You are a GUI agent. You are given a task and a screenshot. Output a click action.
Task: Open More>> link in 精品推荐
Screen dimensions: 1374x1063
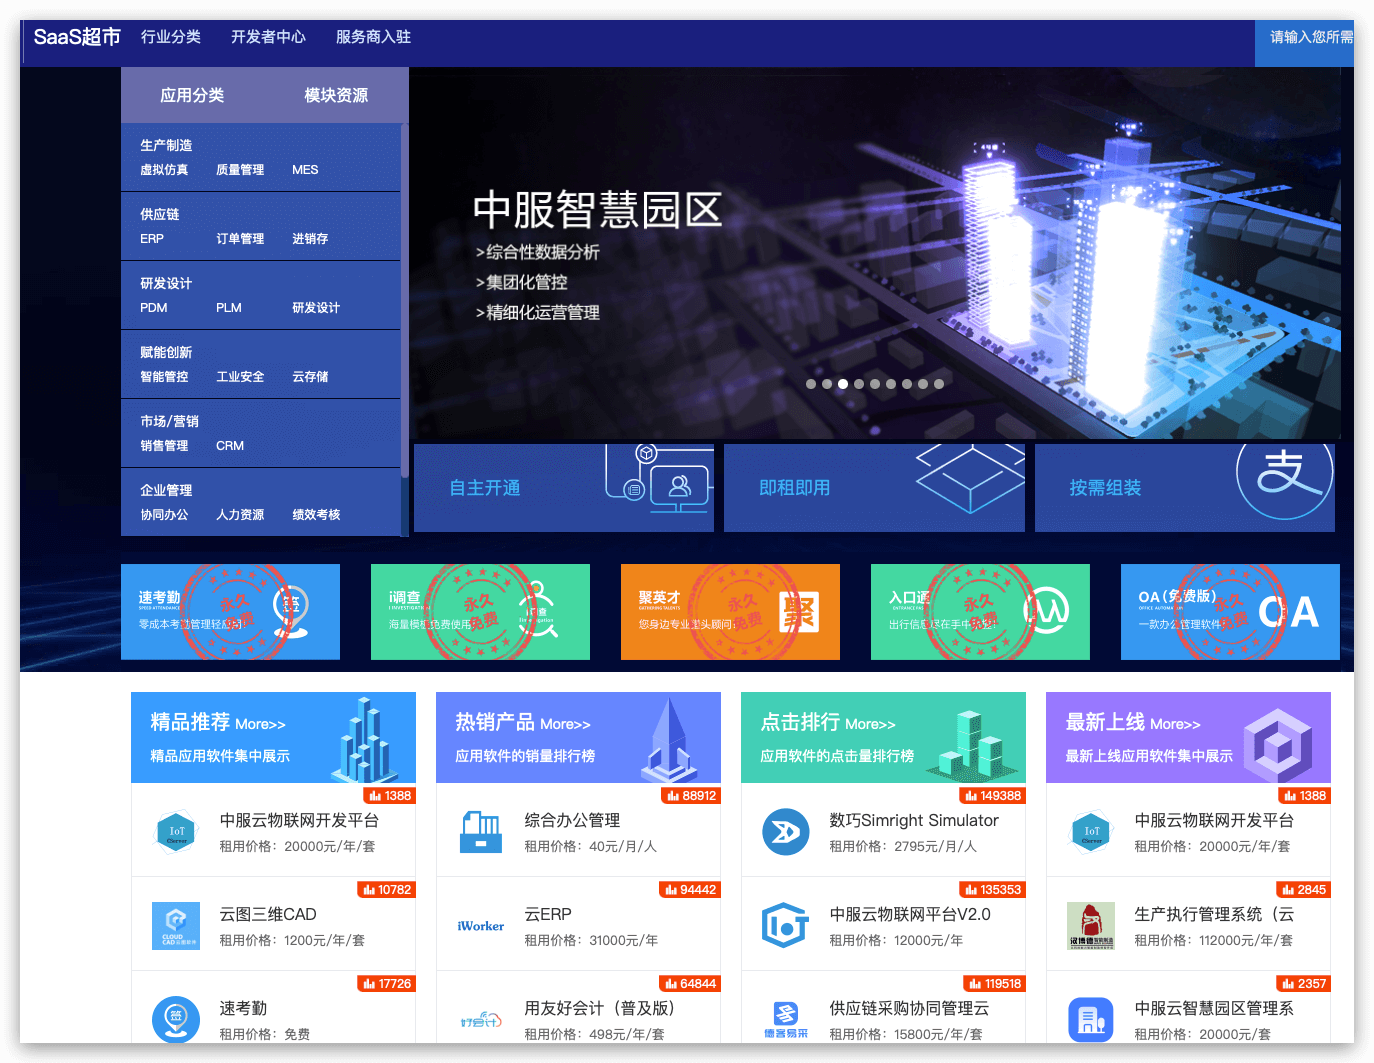(x=260, y=724)
